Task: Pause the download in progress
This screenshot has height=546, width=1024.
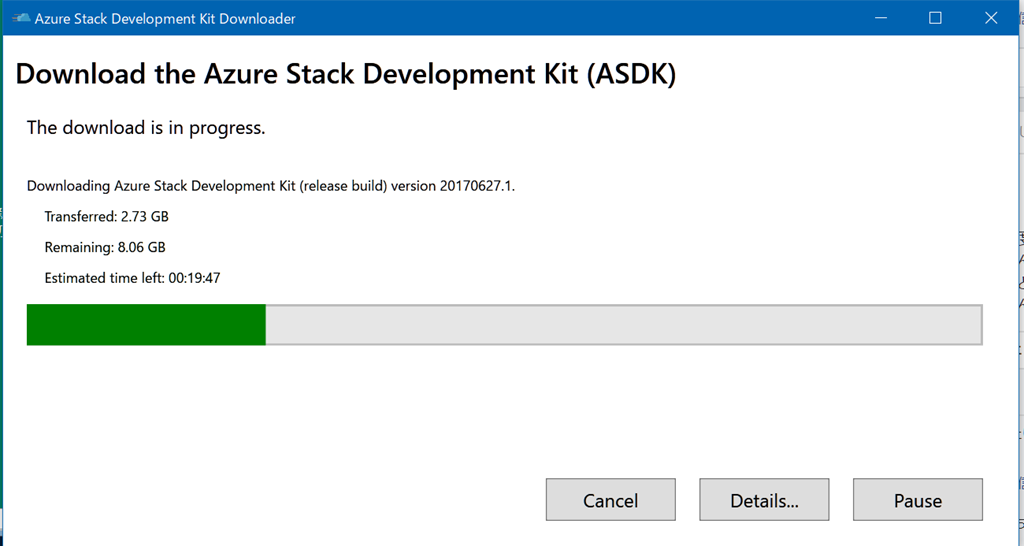Action: tap(917, 500)
